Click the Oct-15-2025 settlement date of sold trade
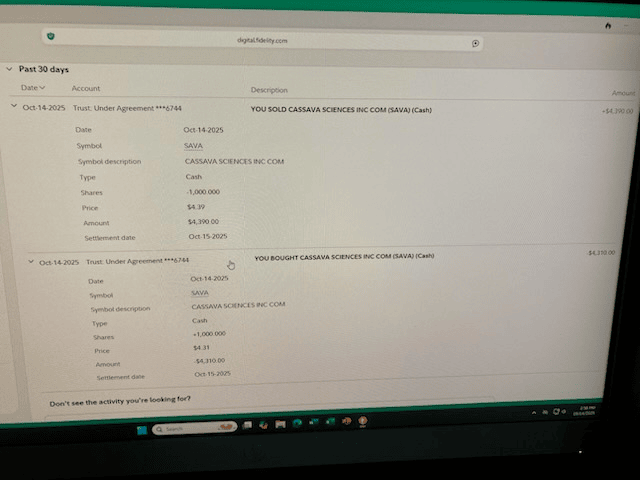The width and height of the screenshot is (640, 480). pyautogui.click(x=208, y=236)
